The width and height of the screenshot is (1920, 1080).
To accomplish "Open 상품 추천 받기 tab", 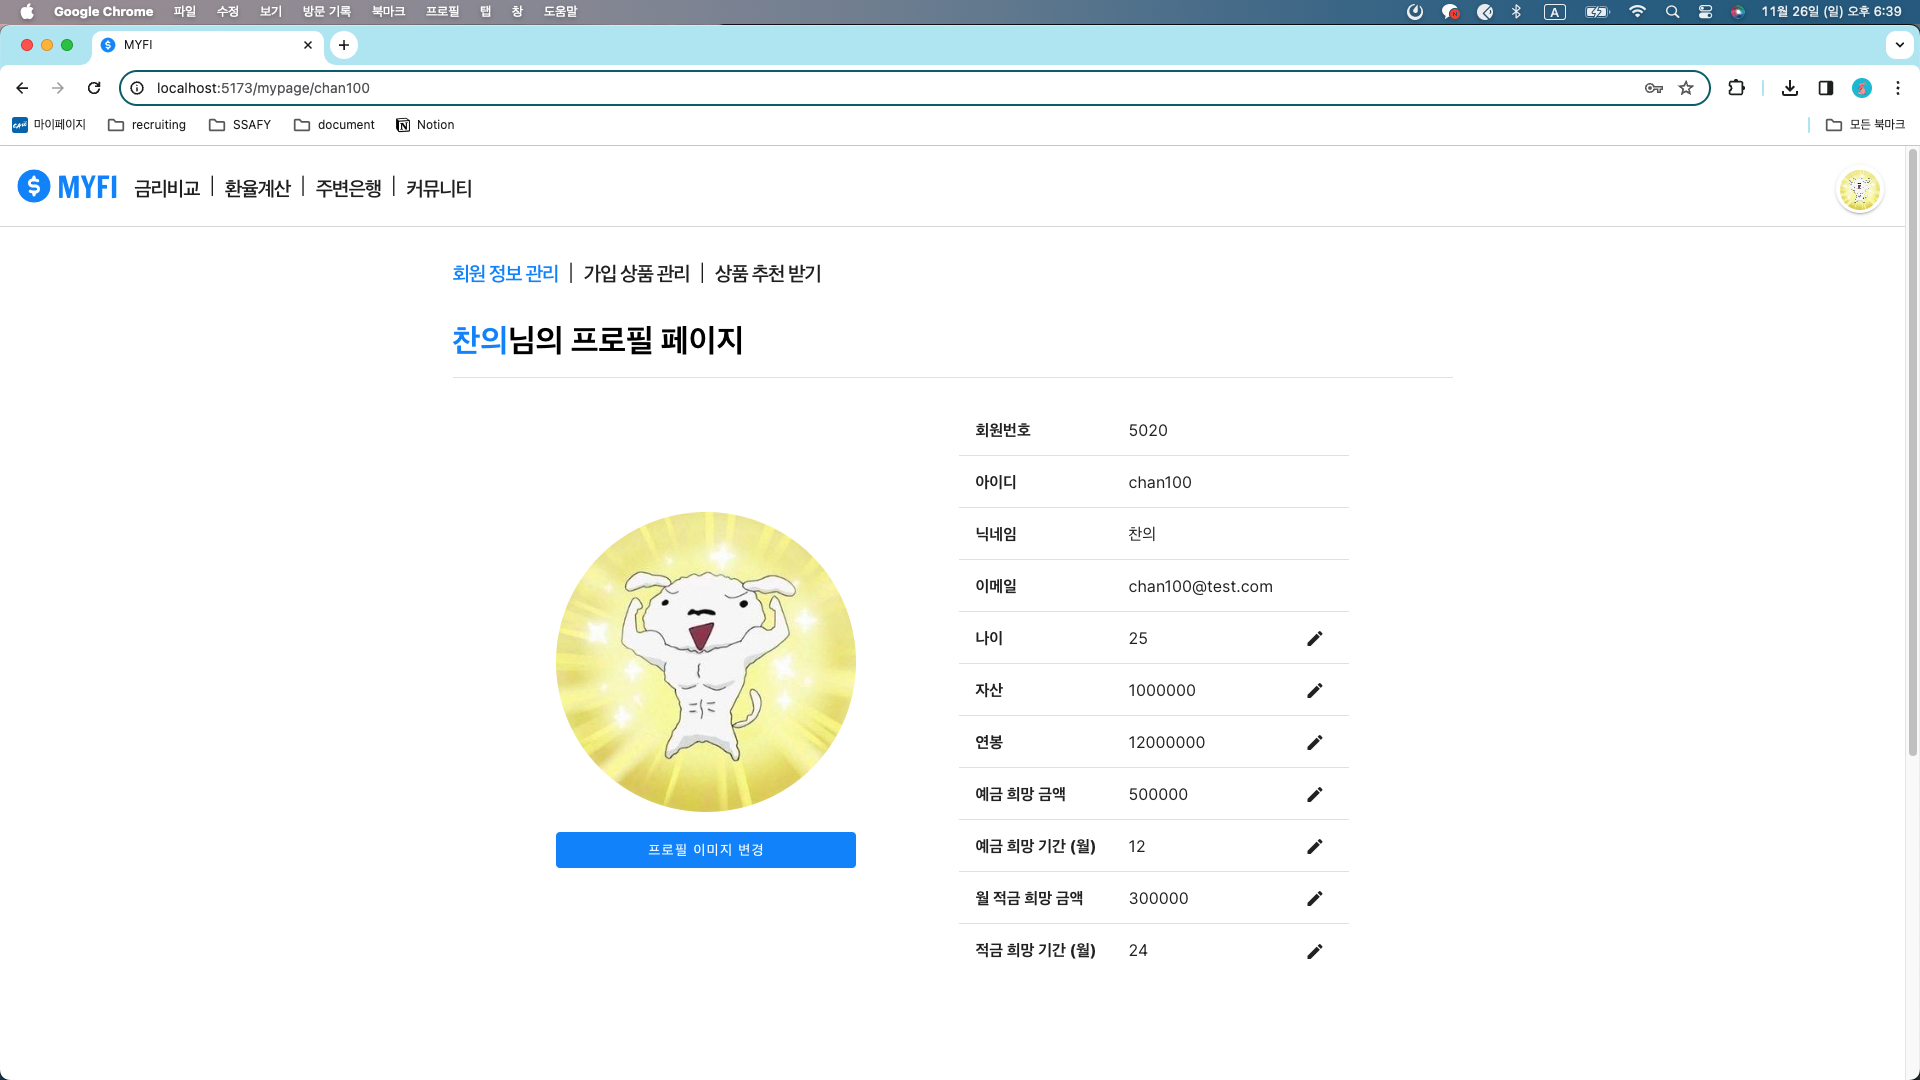I will coord(767,274).
